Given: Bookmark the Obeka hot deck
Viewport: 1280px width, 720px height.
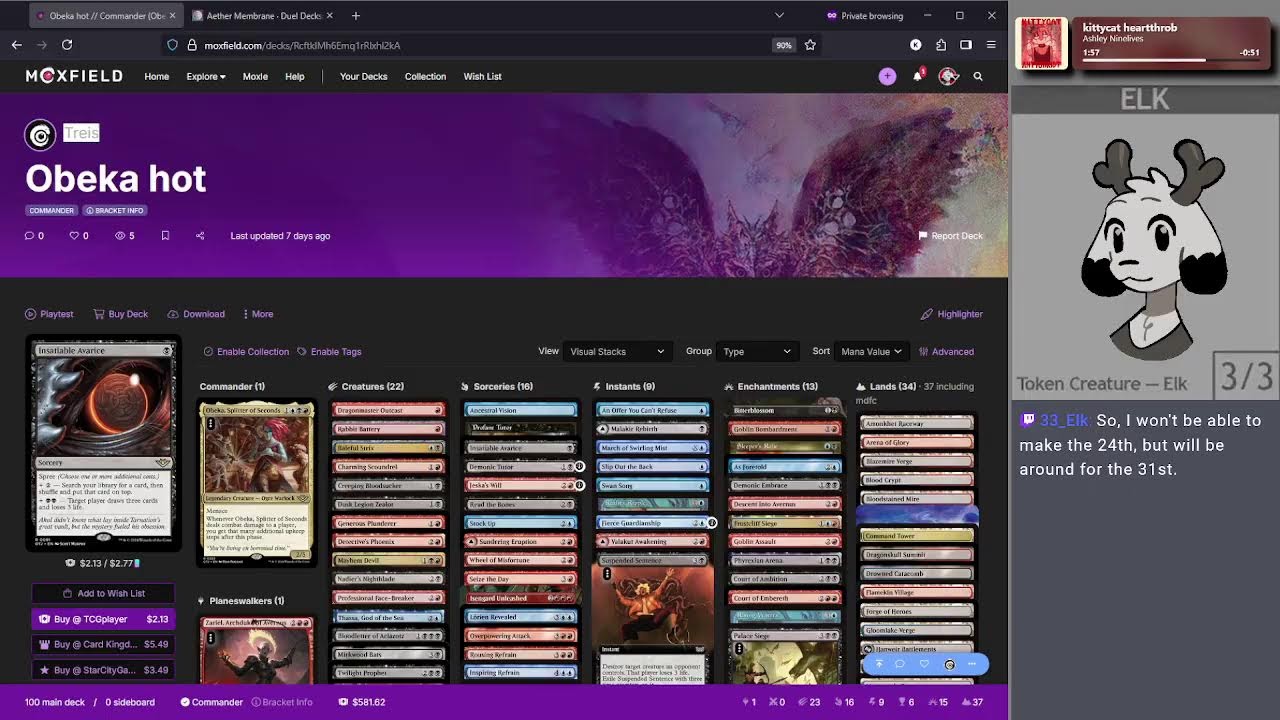Looking at the screenshot, I should point(165,236).
